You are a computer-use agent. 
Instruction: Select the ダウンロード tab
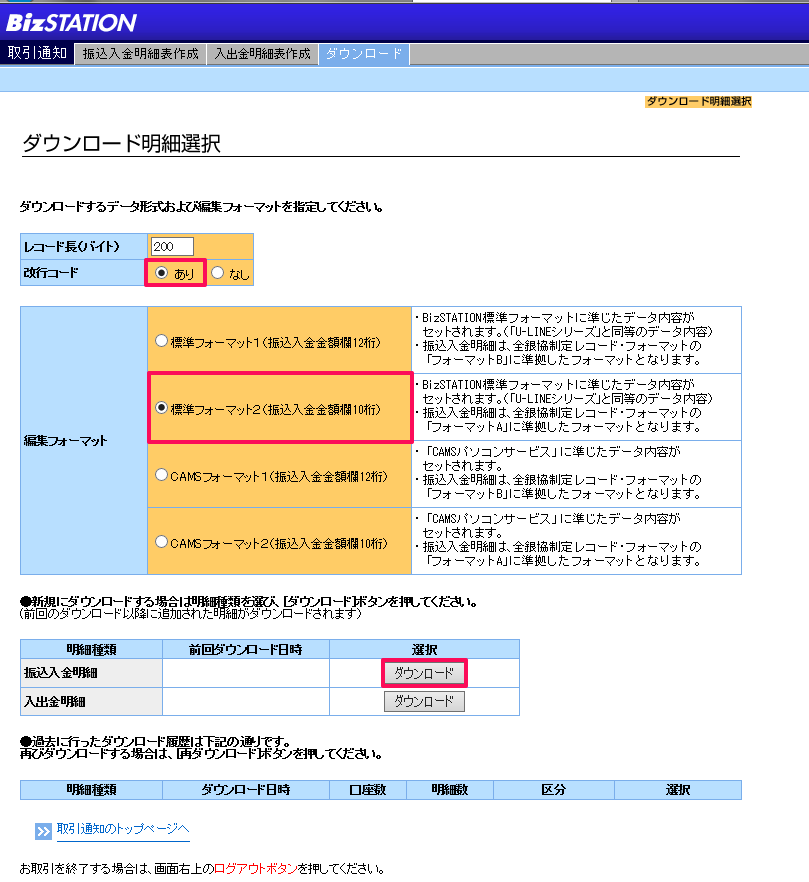(x=361, y=53)
